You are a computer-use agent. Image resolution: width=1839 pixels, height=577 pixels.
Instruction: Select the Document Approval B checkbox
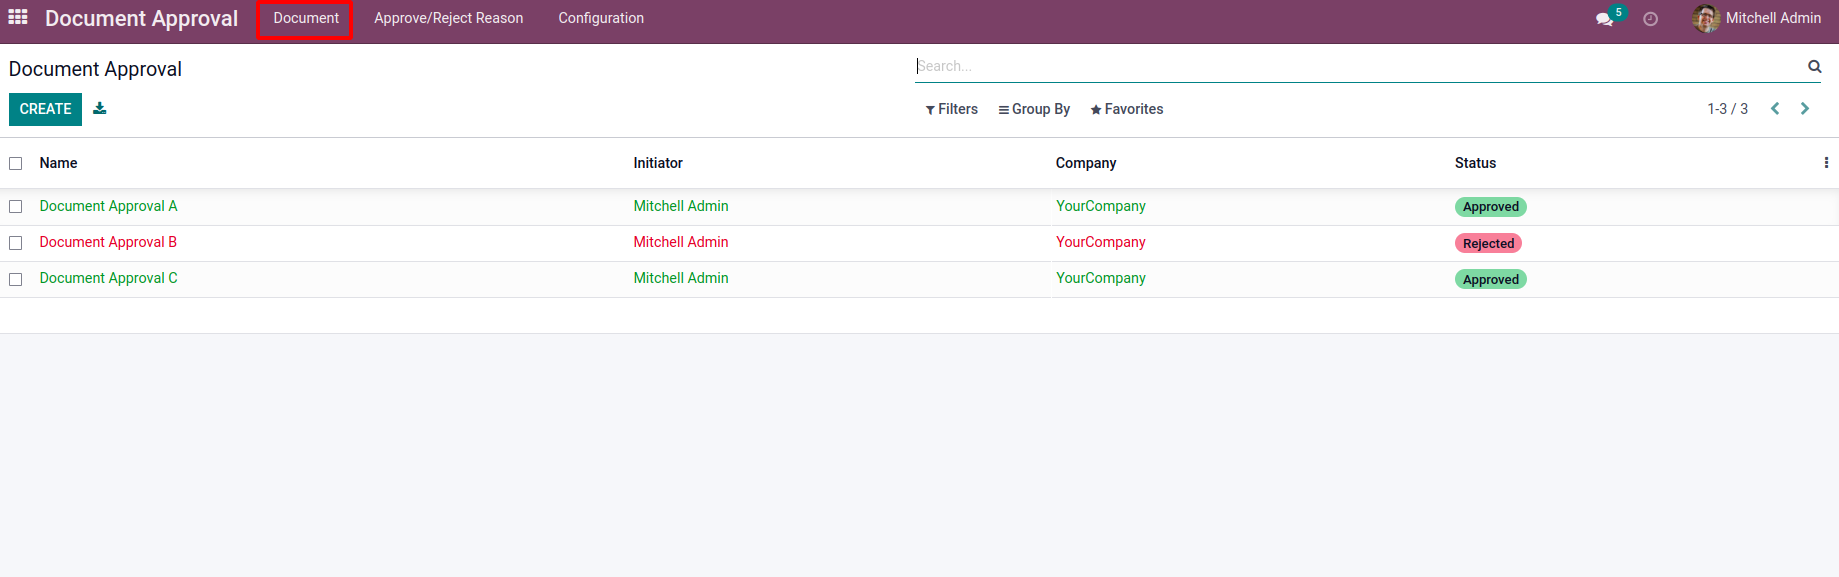pos(16,243)
